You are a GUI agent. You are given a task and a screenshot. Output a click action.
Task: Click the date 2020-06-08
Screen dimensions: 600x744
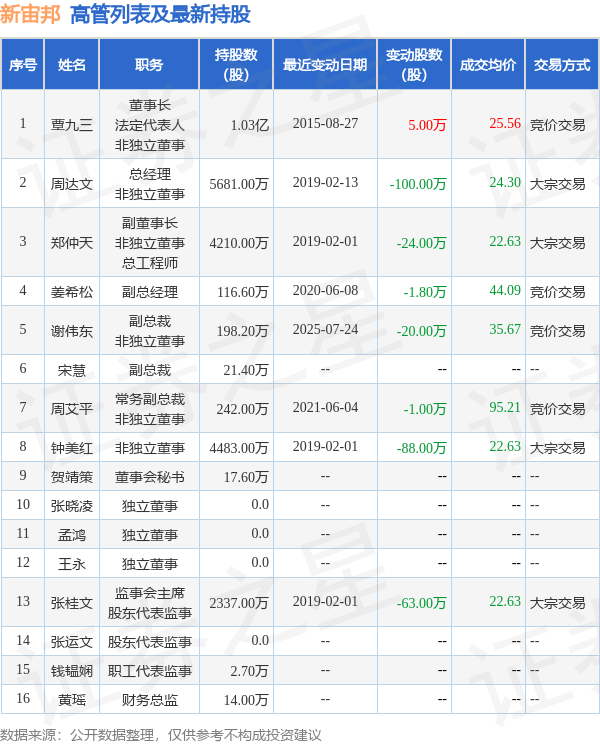click(x=325, y=290)
